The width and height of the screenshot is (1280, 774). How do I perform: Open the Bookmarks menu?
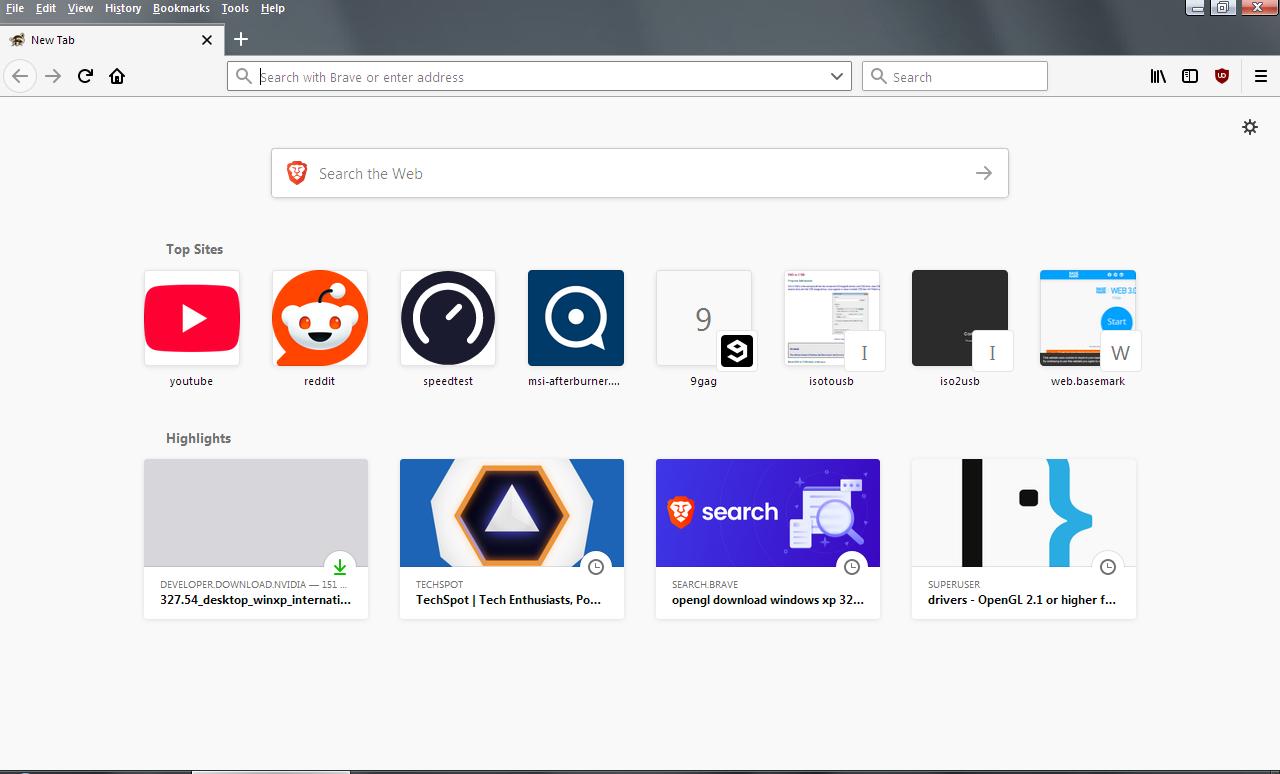[181, 8]
